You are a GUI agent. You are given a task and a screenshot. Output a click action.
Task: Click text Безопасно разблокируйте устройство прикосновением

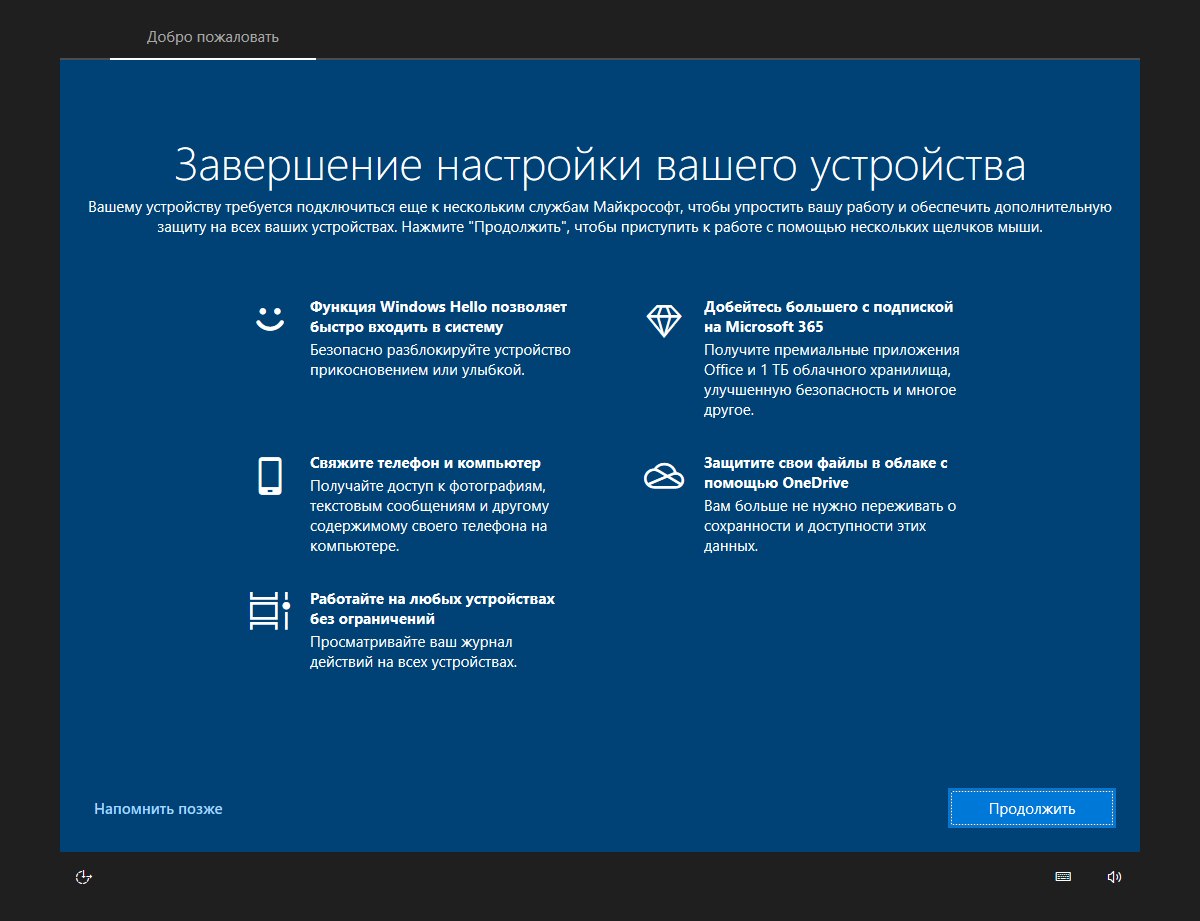440,360
